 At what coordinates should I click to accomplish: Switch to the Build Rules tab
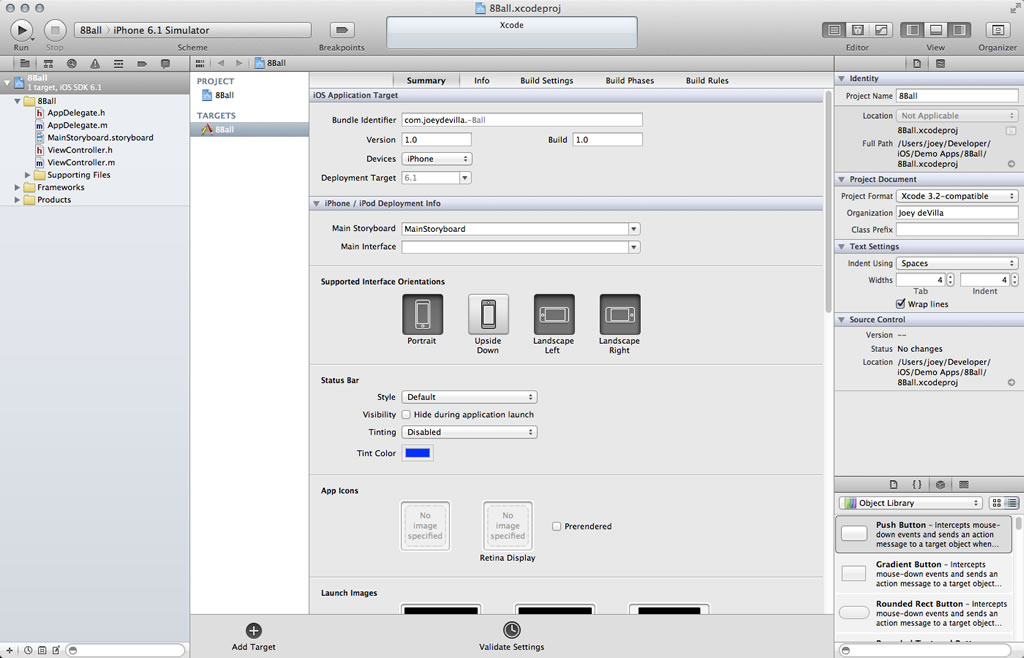coord(707,80)
